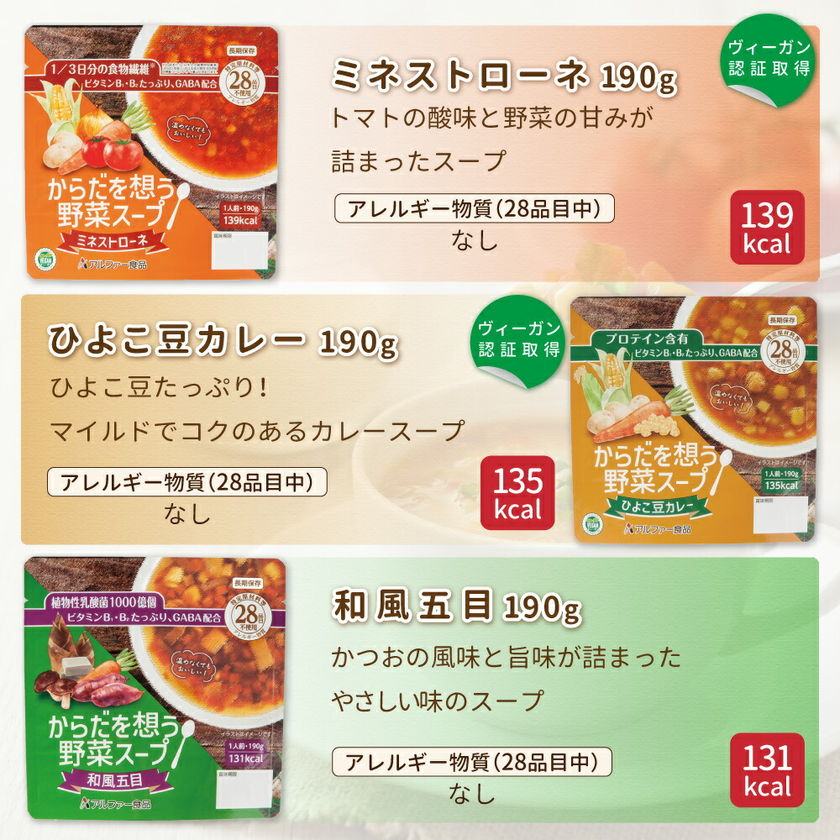Screen dimensions: 840x840
Task: Click the chickpea curry package image
Action: click(694, 419)
